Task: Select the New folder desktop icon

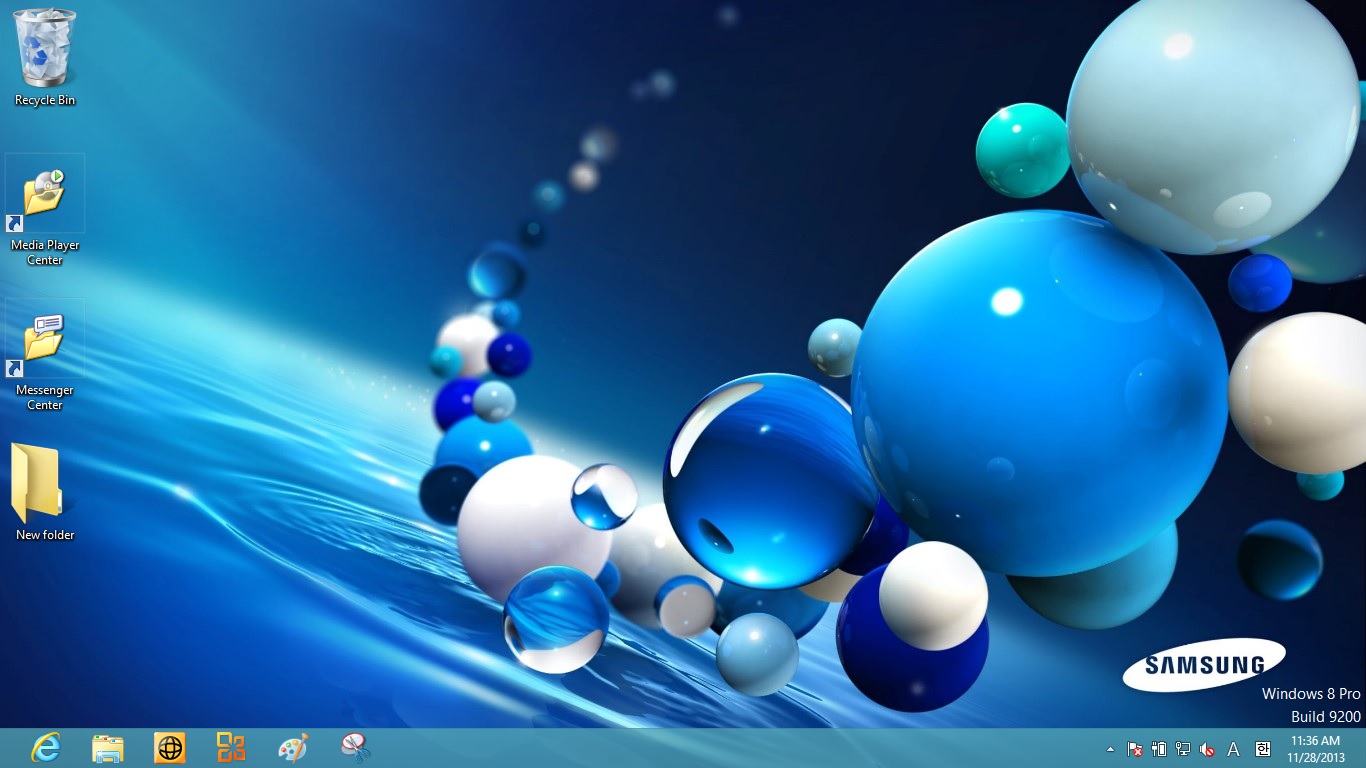Action: point(45,493)
